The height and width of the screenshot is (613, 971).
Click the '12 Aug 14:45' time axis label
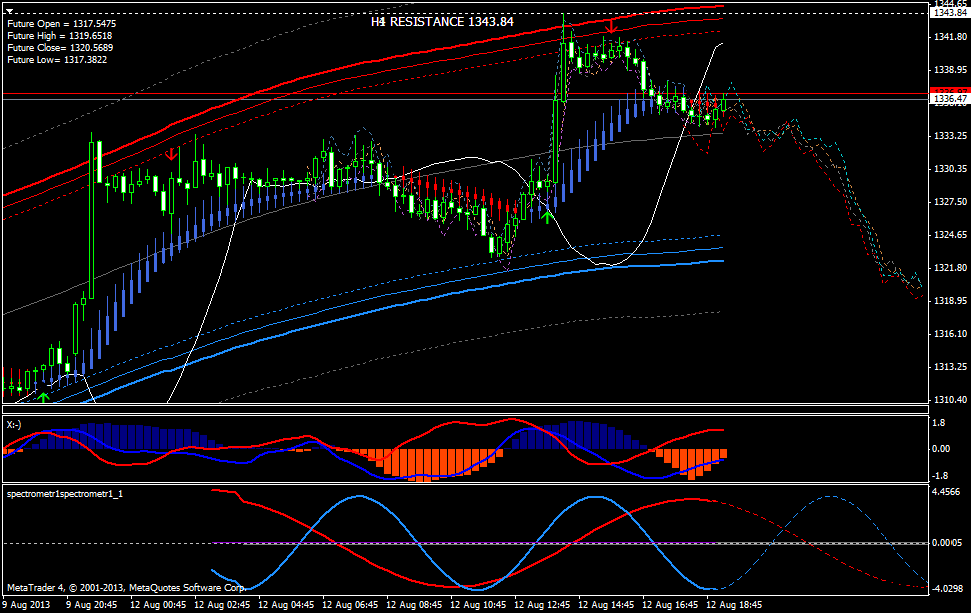[606, 604]
